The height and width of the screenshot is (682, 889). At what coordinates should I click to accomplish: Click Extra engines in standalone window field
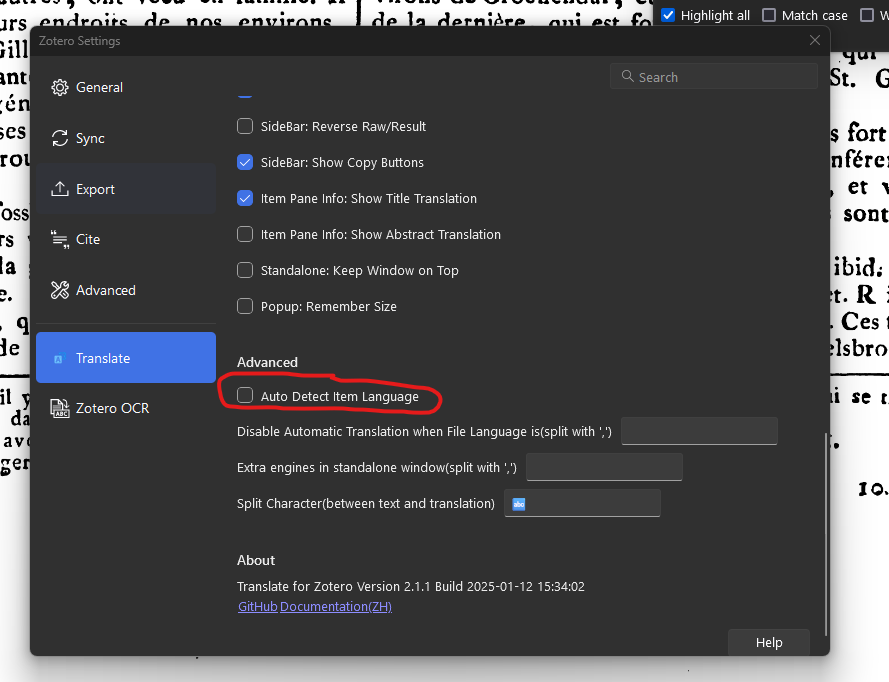604,467
